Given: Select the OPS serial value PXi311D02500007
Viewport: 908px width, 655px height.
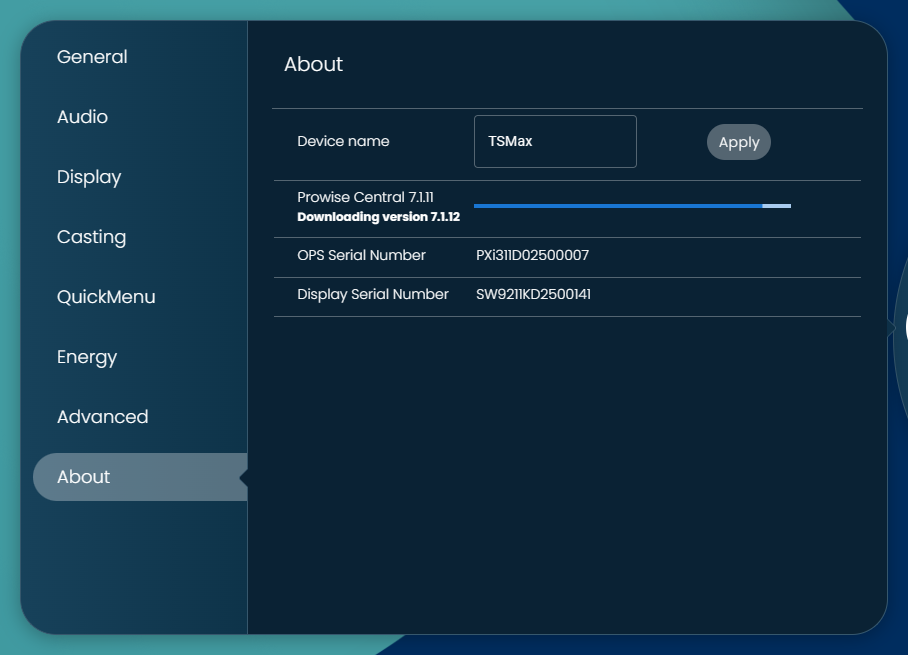Looking at the screenshot, I should pyautogui.click(x=532, y=255).
